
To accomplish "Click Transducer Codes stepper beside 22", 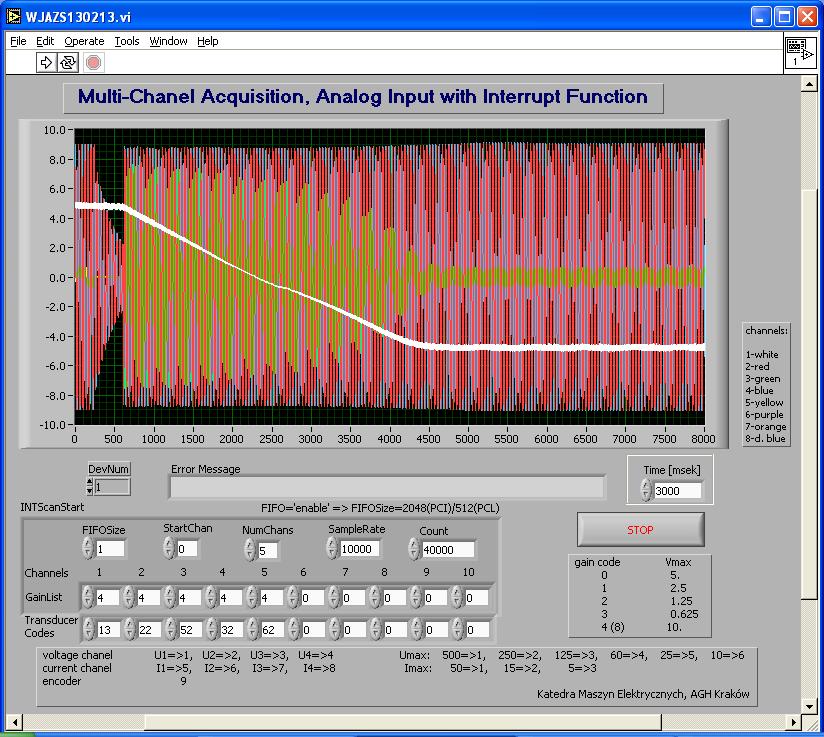I will coord(130,629).
